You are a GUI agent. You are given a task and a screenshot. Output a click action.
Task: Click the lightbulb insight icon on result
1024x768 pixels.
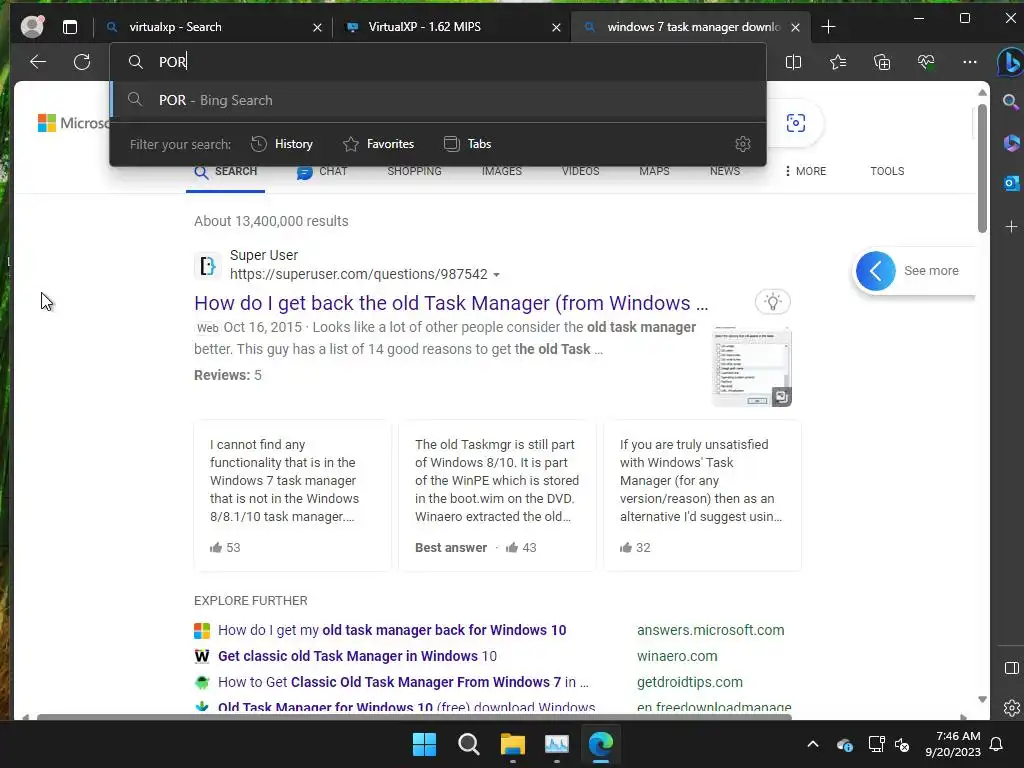pos(773,302)
